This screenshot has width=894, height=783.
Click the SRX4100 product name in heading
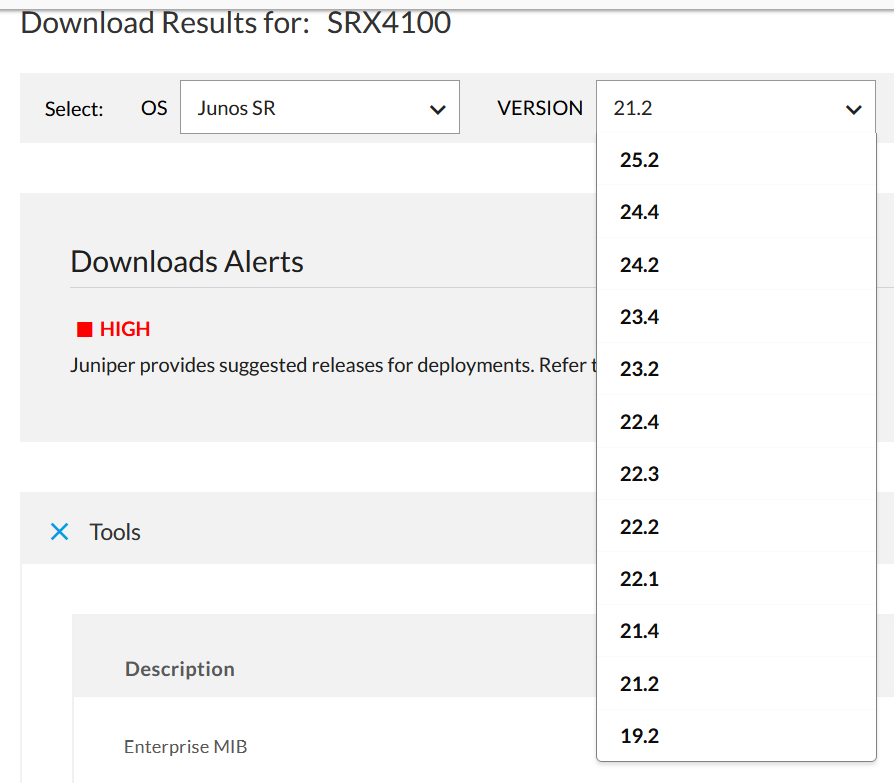[389, 23]
